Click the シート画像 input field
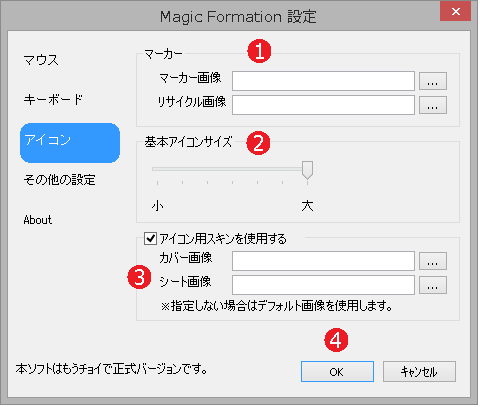 pos(323,285)
